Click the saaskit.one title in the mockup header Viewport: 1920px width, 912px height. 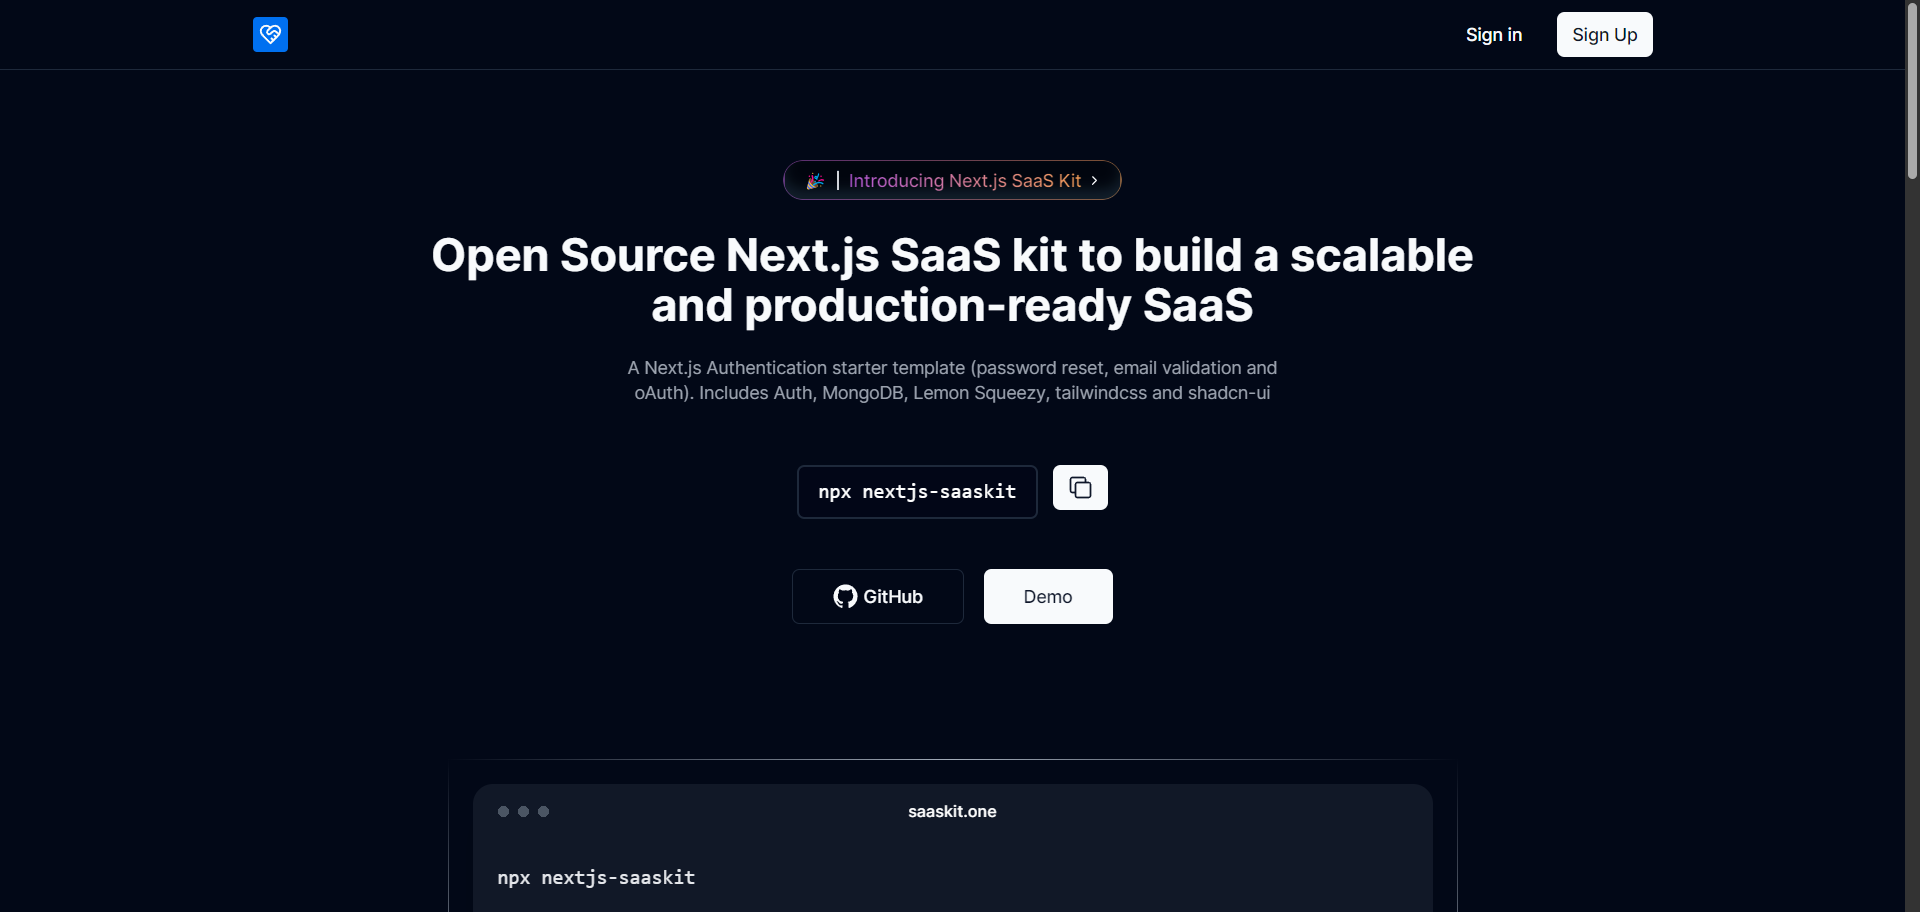point(951,811)
